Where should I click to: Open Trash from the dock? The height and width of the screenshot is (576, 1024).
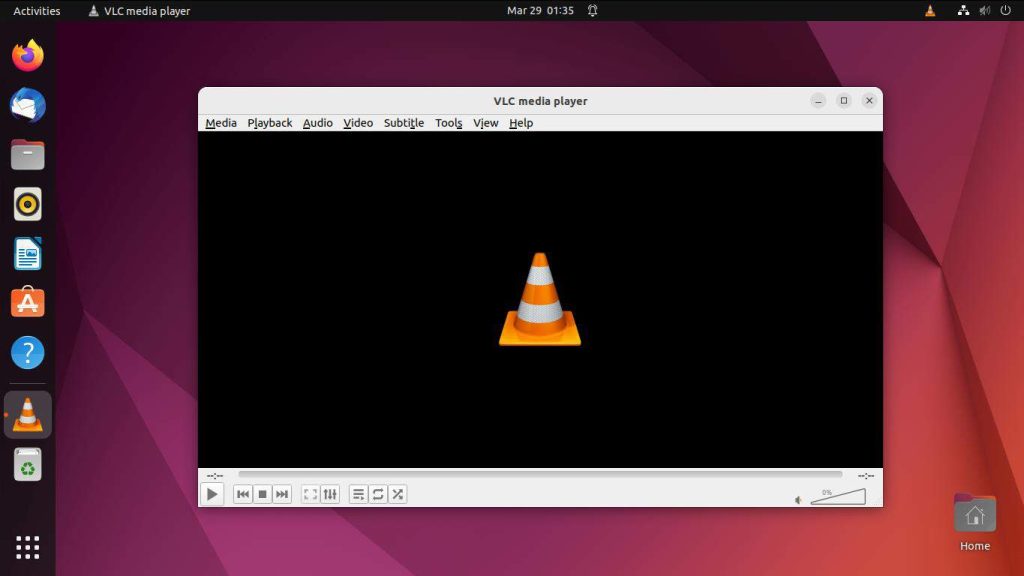pos(27,464)
